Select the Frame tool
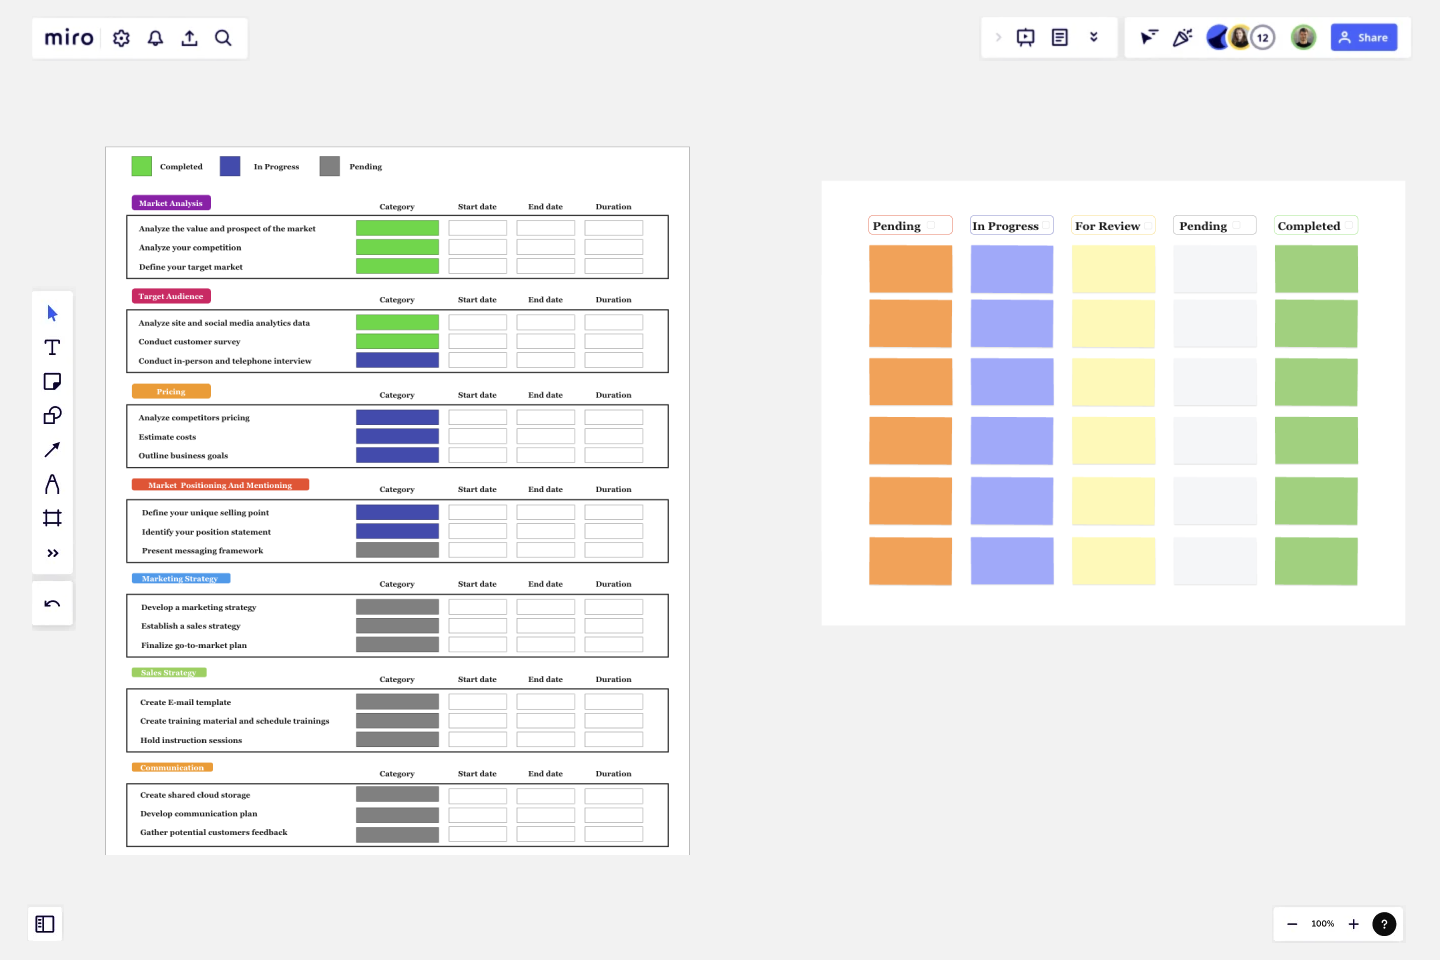The width and height of the screenshot is (1440, 960). (52, 517)
